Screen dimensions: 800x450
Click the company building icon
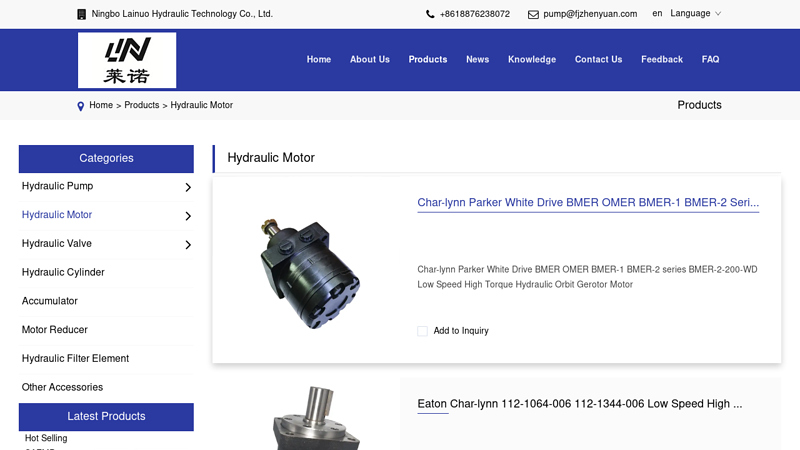point(81,14)
